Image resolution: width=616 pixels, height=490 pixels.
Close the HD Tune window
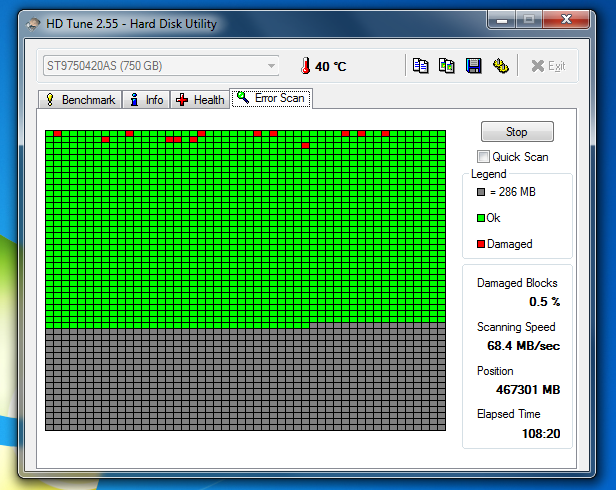pyautogui.click(x=566, y=20)
